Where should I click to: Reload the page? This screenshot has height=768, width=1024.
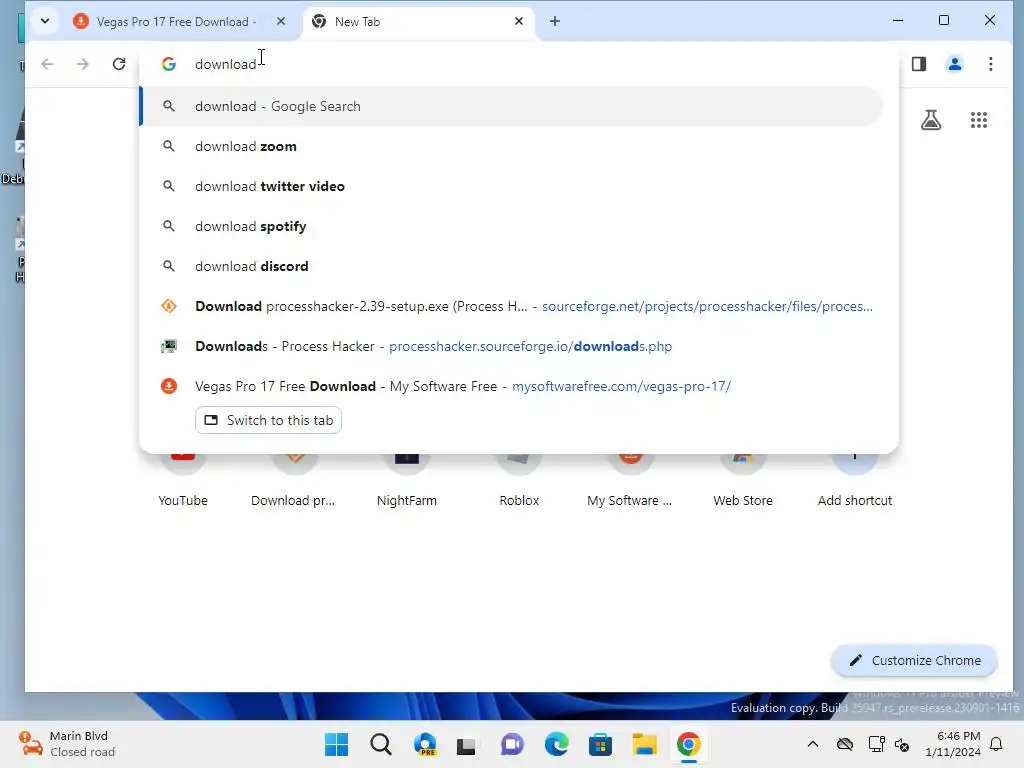point(119,64)
